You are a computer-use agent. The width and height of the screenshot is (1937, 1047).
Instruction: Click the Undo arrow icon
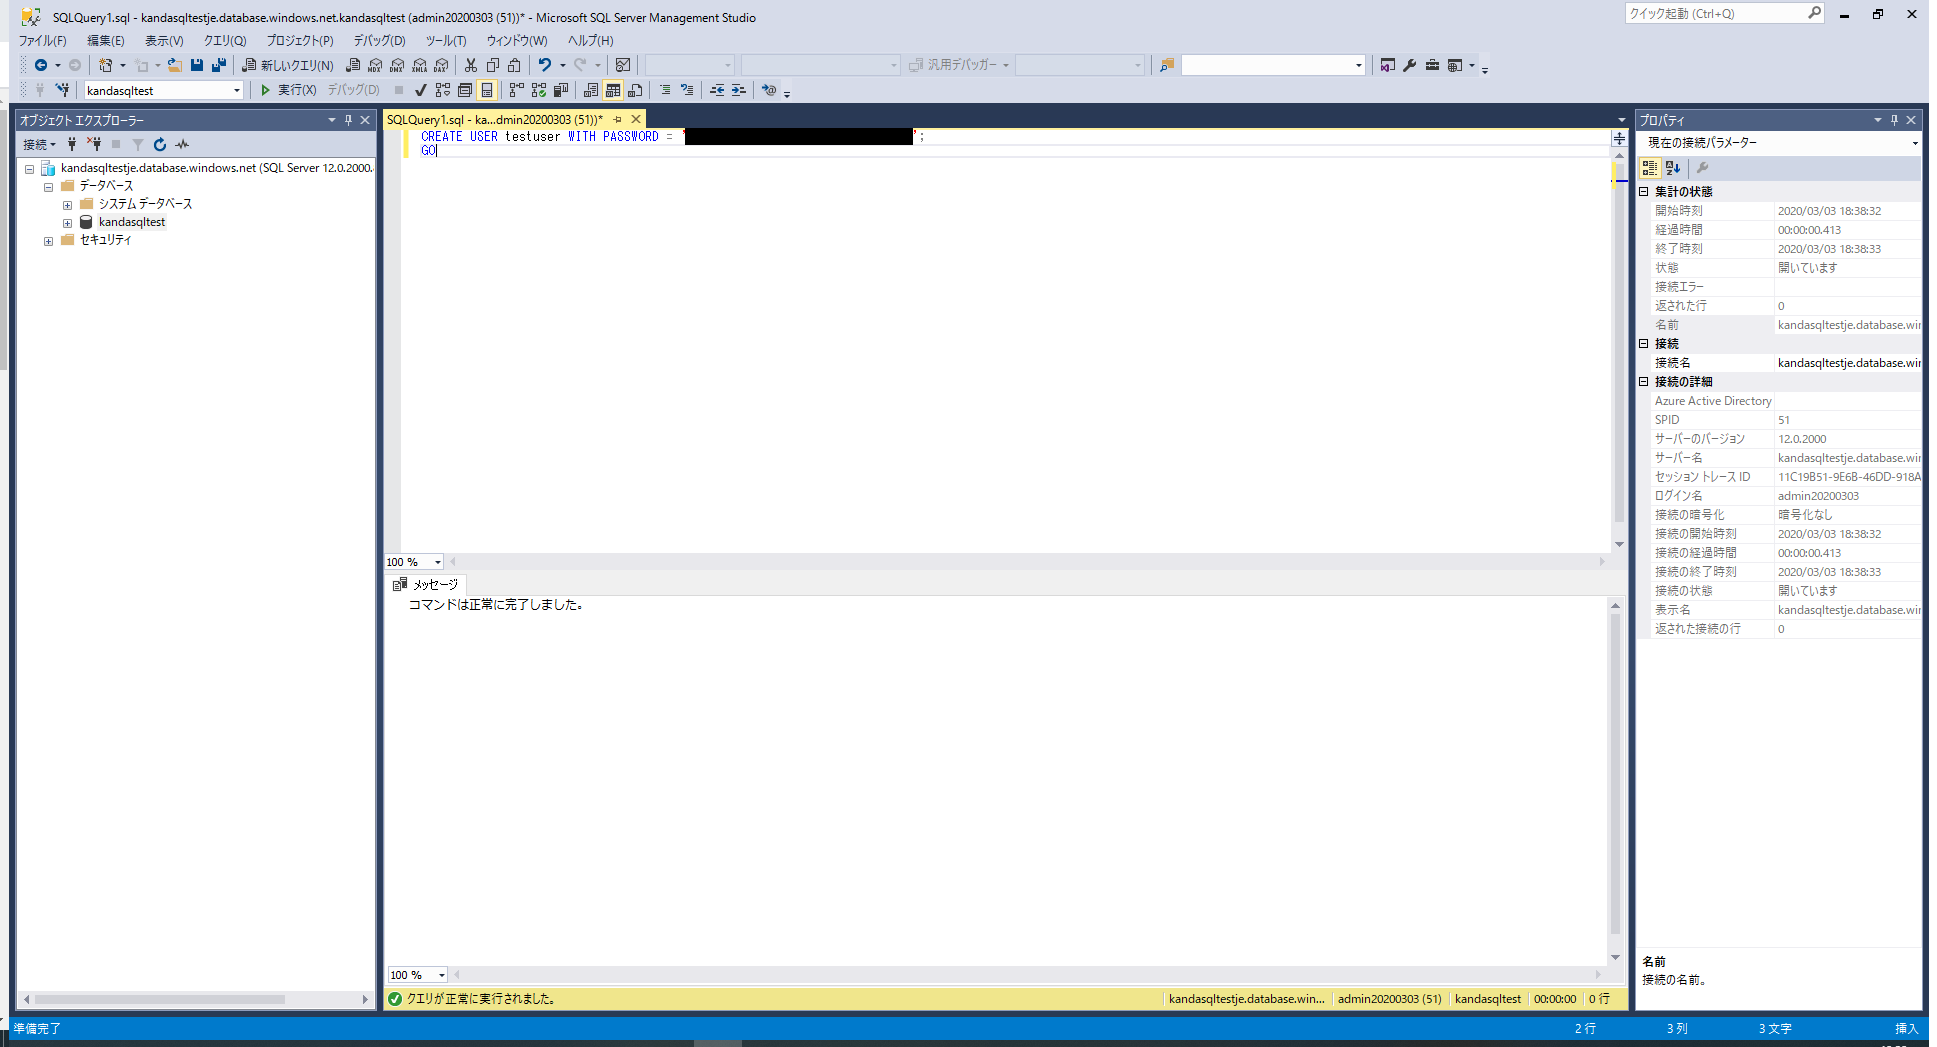coord(544,65)
